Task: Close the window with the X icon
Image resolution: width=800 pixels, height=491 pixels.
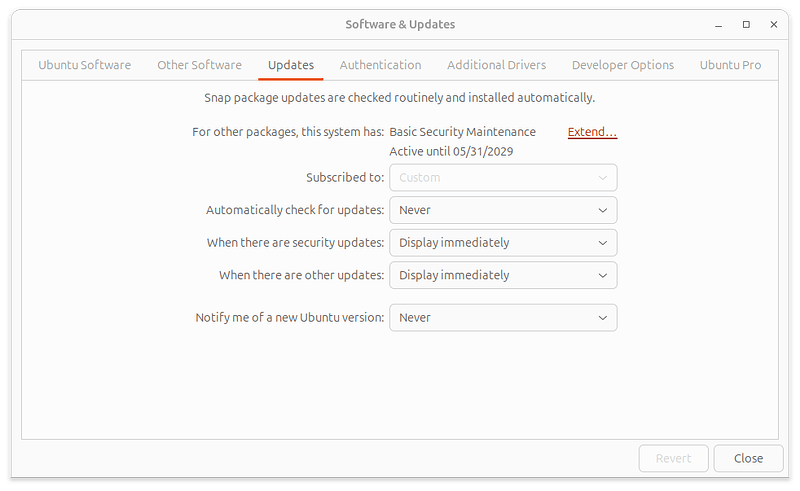Action: (x=774, y=24)
